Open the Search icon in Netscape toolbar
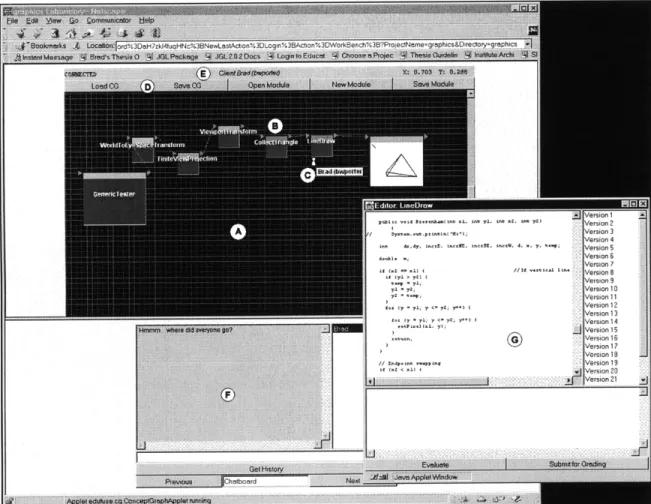 pyautogui.click(x=88, y=34)
